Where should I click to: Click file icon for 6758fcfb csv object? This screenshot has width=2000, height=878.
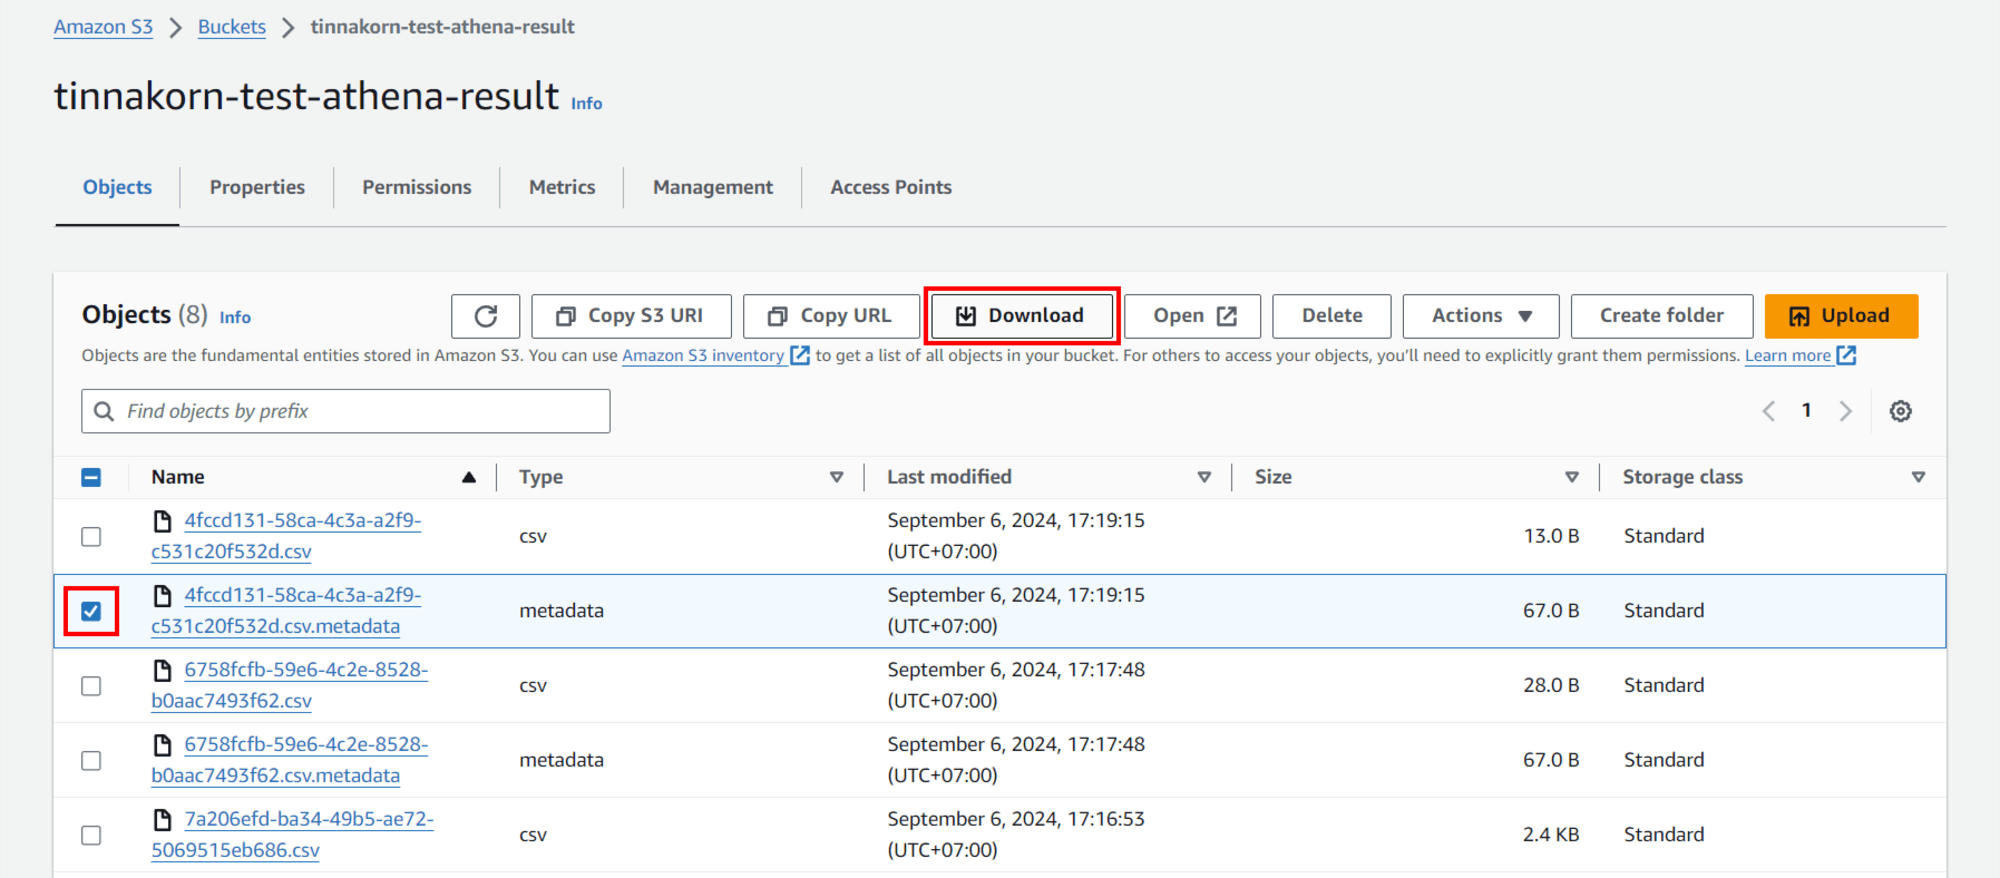coord(162,670)
